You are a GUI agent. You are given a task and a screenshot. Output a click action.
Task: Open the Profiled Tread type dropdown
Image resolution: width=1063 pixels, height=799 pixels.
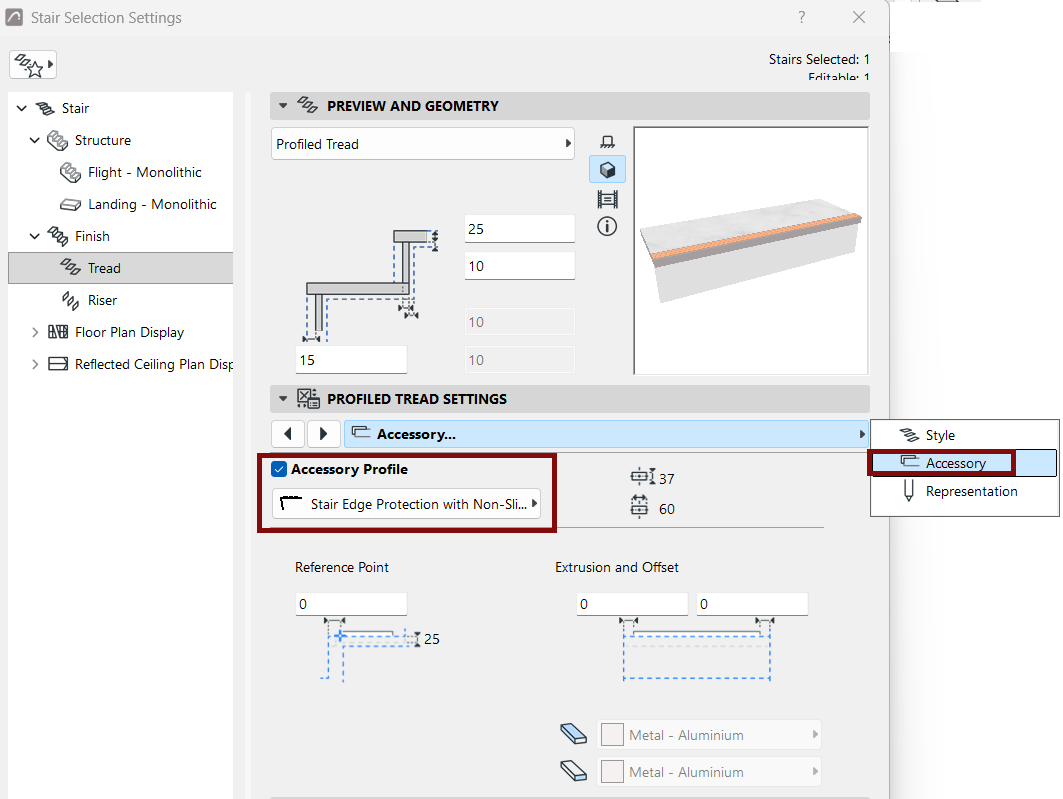click(x=423, y=144)
